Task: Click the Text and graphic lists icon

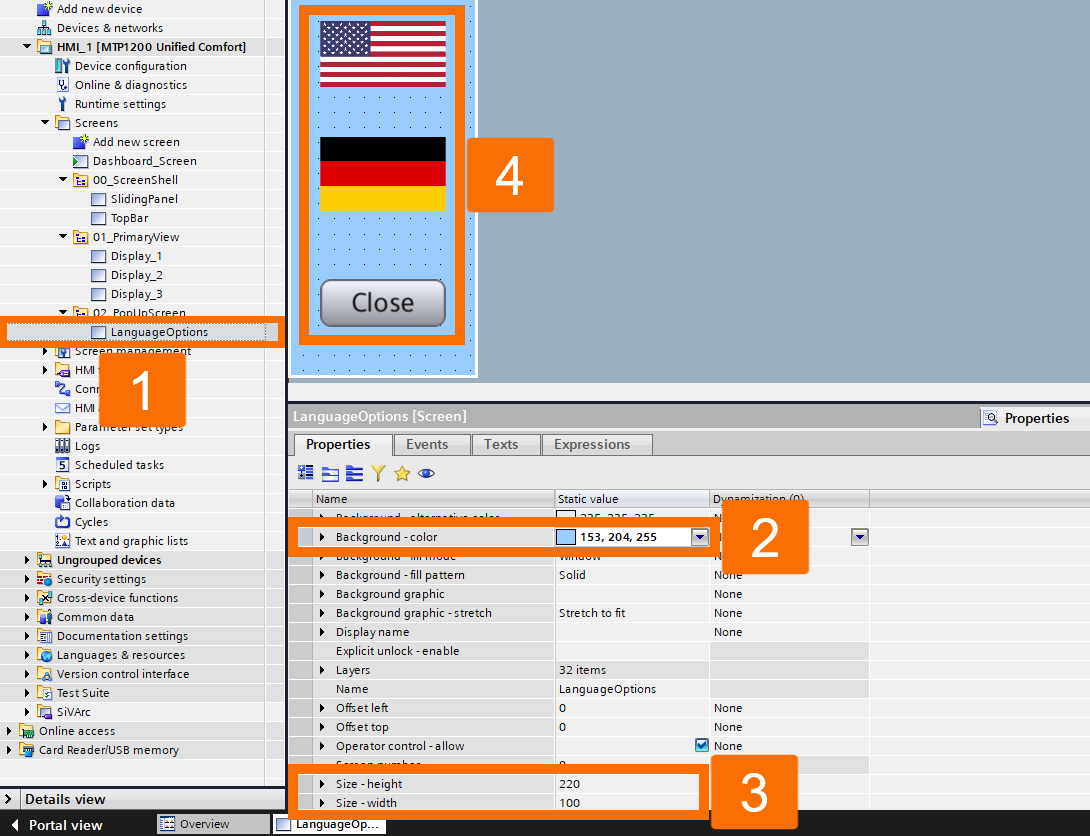Action: [x=63, y=541]
